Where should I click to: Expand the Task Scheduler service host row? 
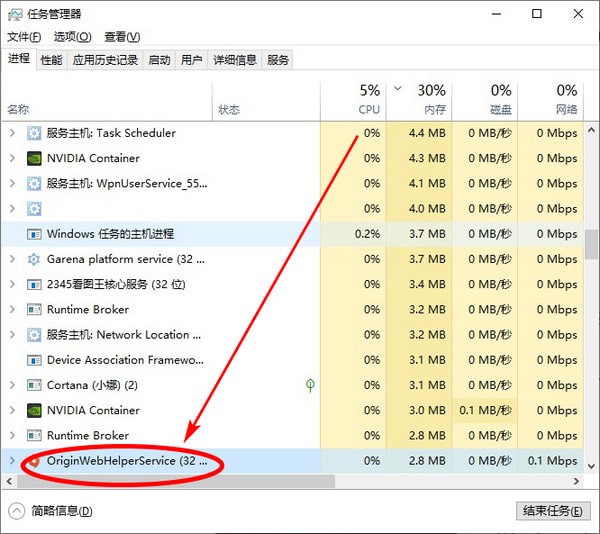(12, 133)
